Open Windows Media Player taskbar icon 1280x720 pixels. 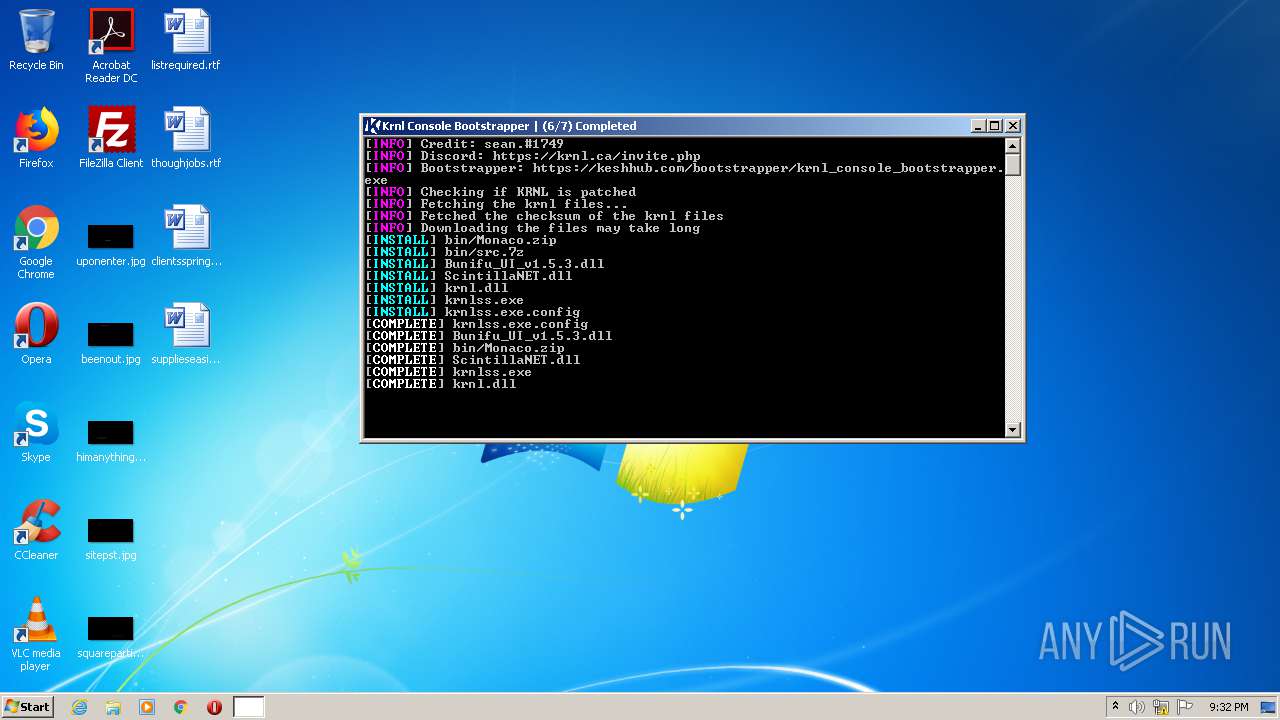click(147, 707)
